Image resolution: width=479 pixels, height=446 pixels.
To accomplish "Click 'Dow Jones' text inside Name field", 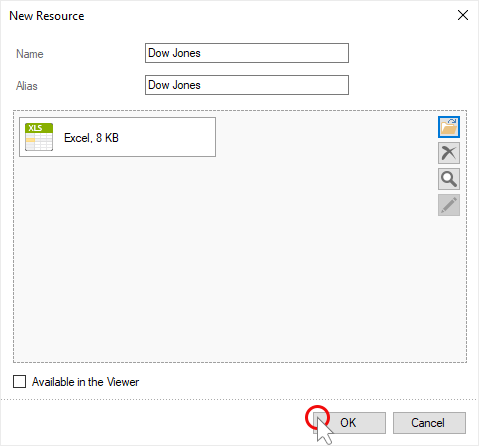I will pyautogui.click(x=174, y=53).
